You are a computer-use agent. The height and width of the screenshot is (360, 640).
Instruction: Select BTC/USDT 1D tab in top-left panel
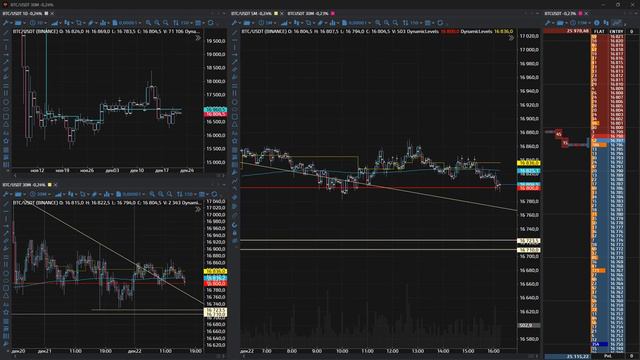click(22, 13)
